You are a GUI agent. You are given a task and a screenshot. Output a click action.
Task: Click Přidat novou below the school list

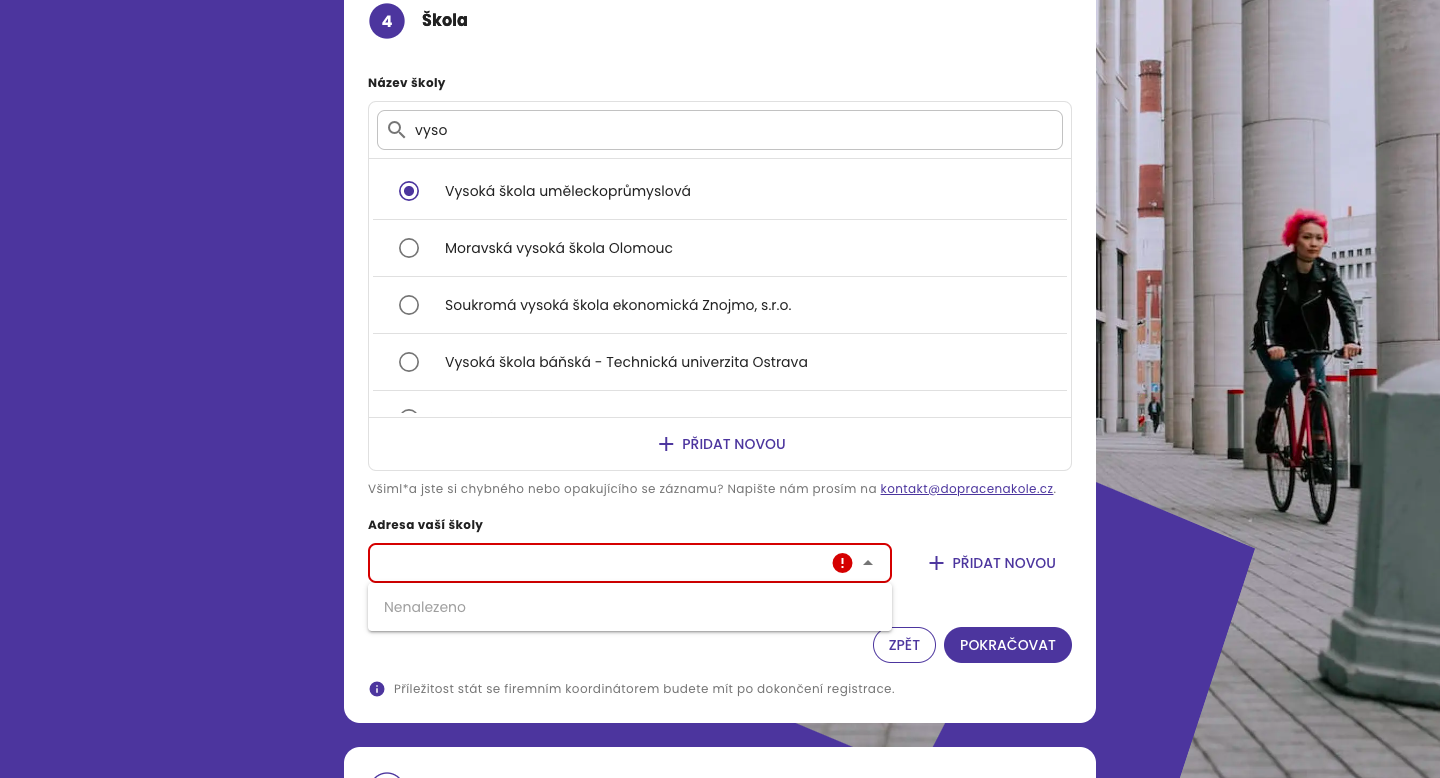click(733, 444)
